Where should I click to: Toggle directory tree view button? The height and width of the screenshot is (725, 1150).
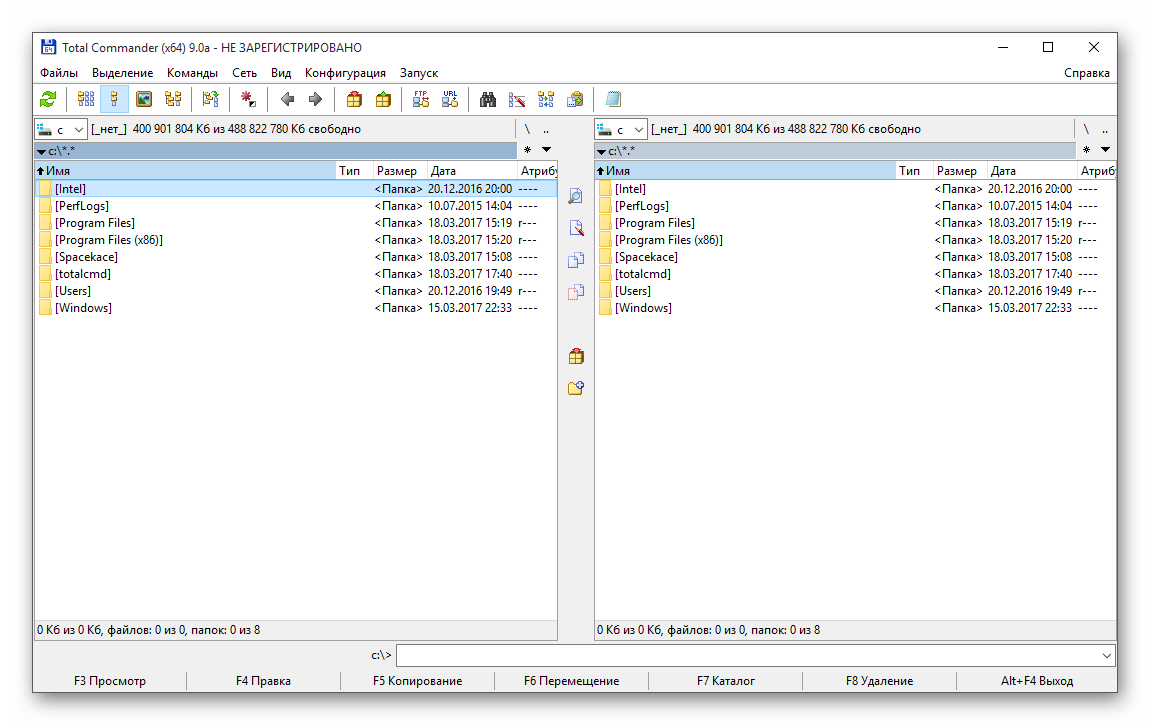point(173,99)
